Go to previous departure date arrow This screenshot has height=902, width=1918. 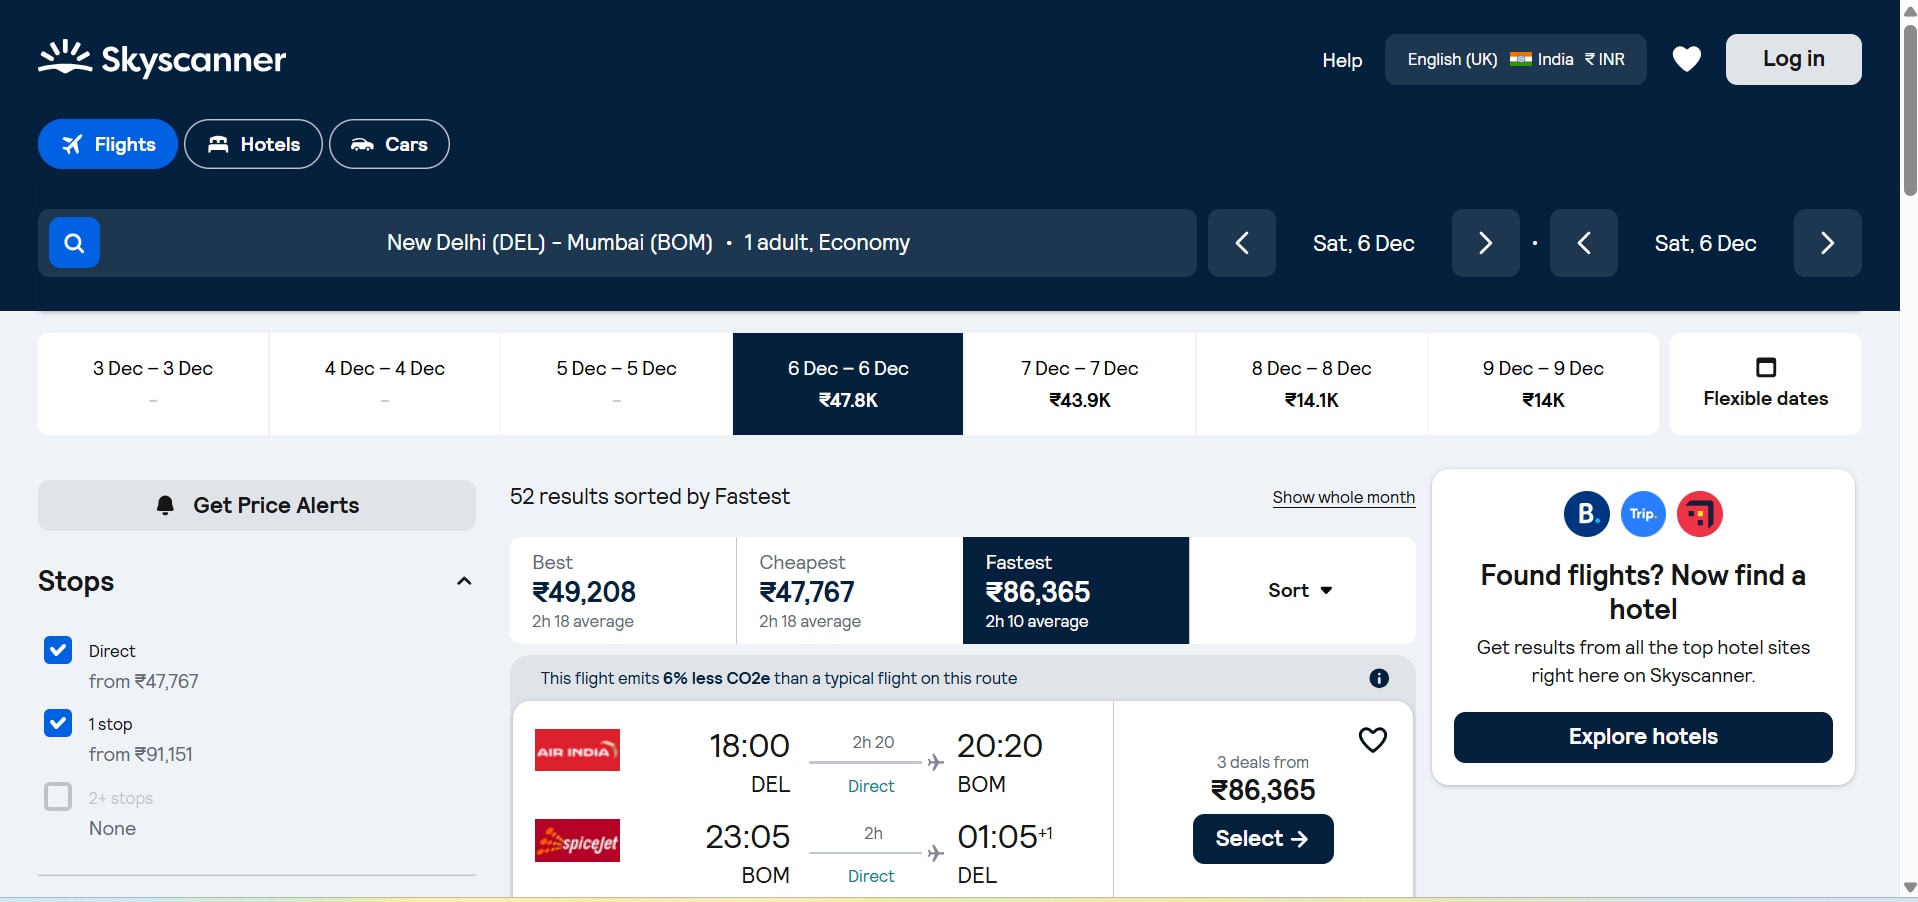tap(1241, 243)
